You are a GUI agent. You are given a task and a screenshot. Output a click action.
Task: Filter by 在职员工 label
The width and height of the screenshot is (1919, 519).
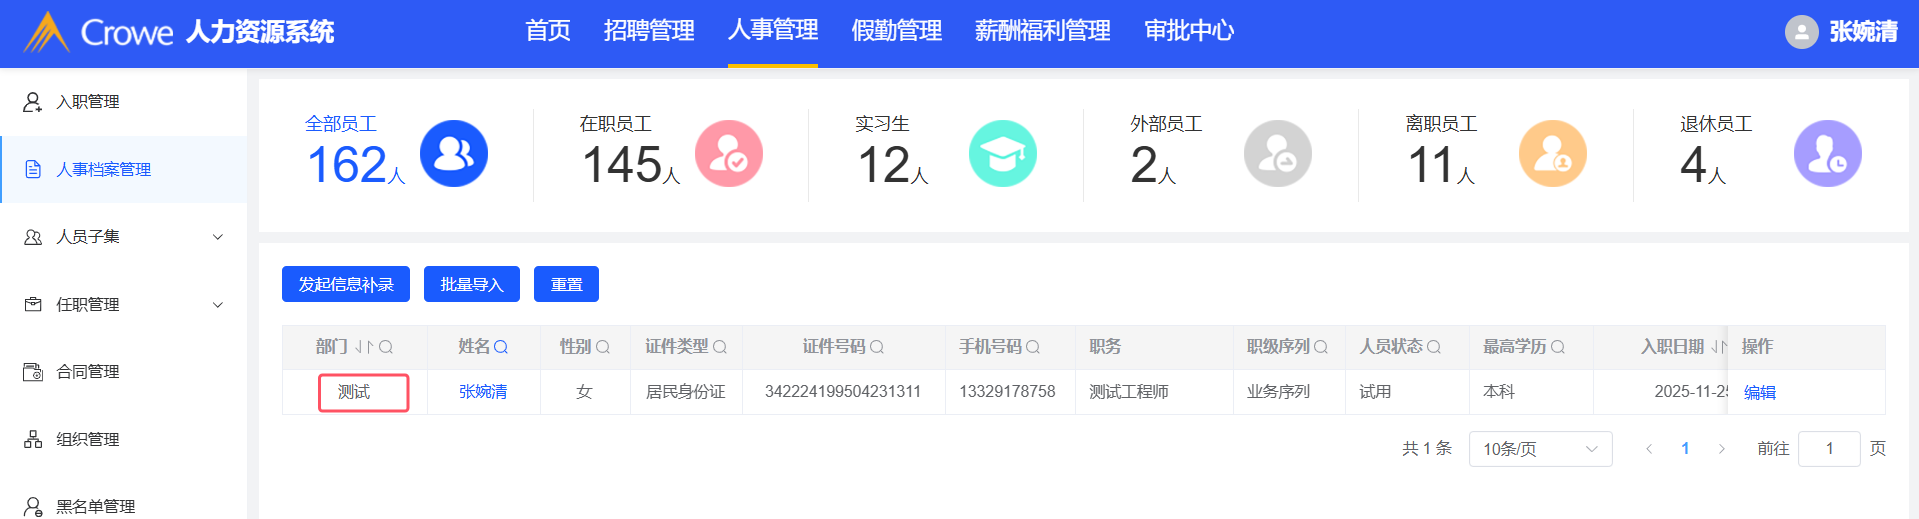coord(616,123)
